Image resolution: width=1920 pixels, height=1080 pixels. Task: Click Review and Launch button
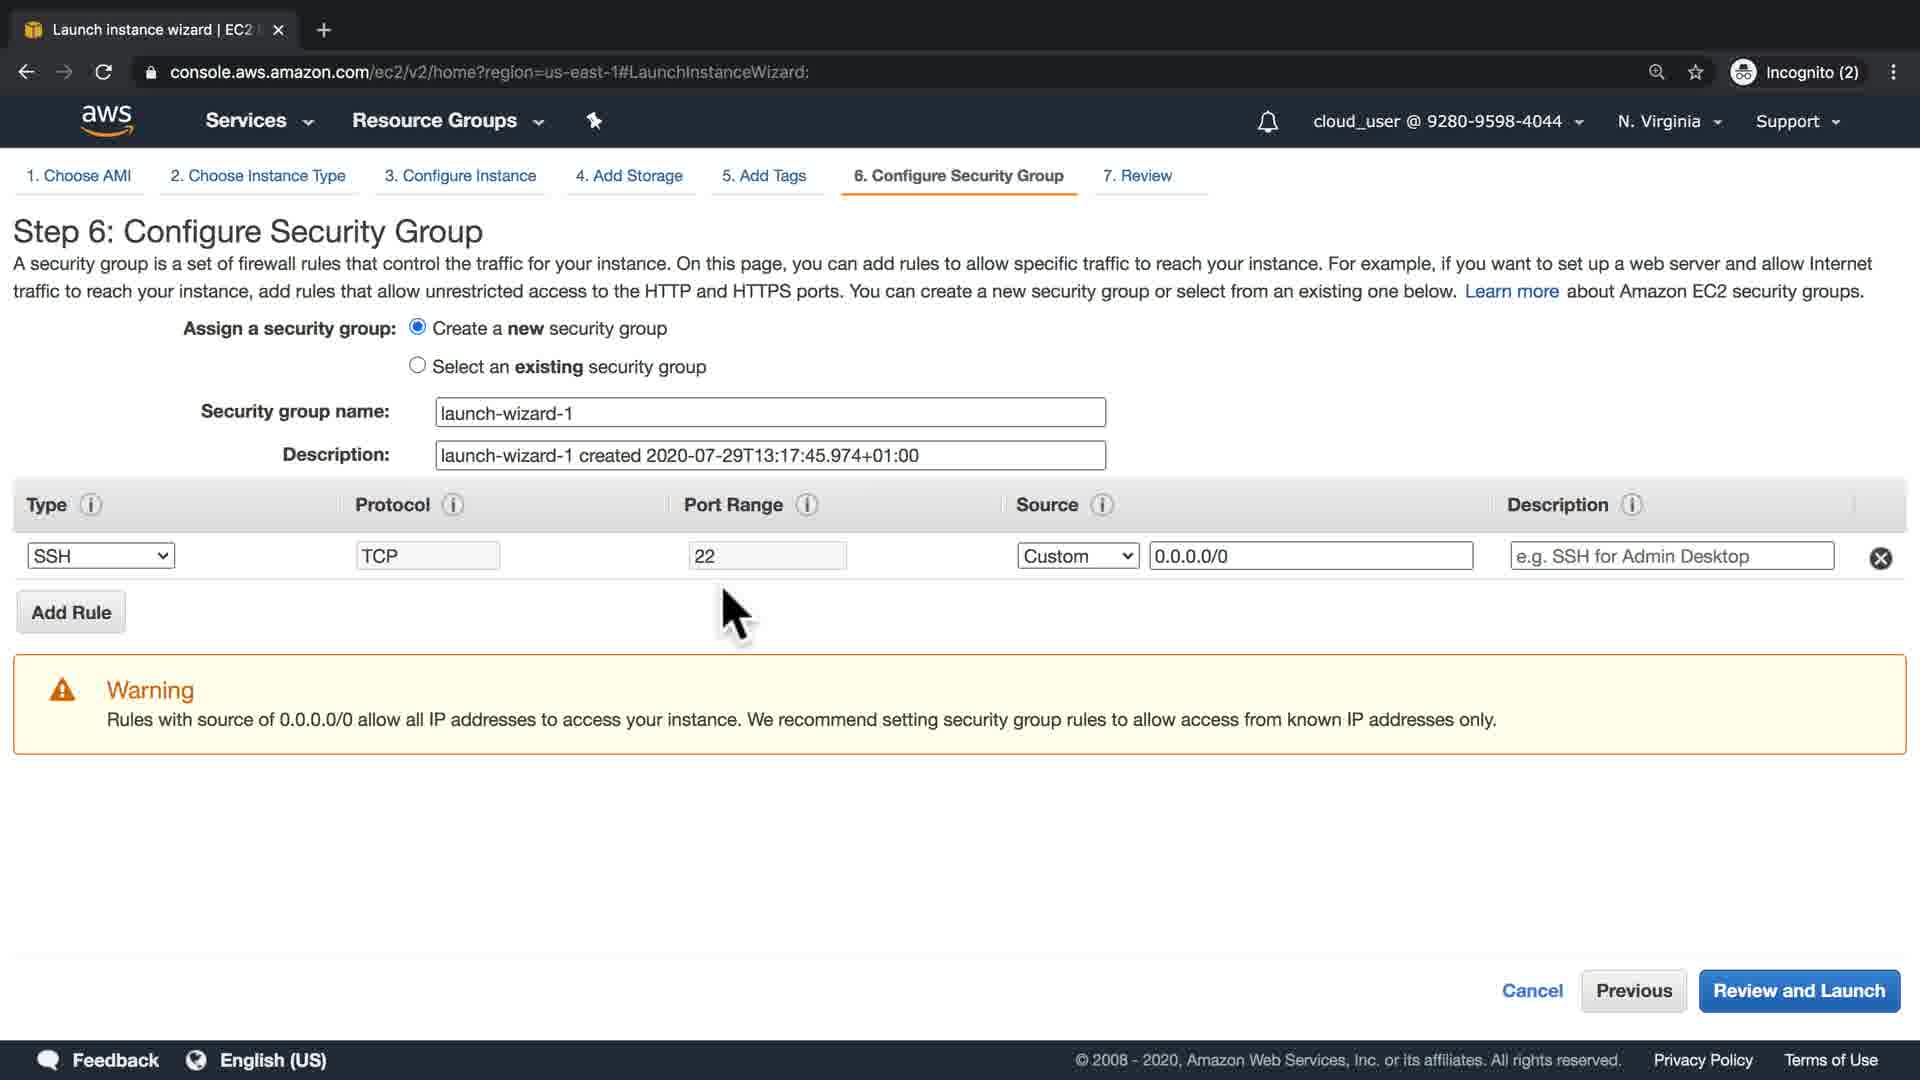point(1798,990)
